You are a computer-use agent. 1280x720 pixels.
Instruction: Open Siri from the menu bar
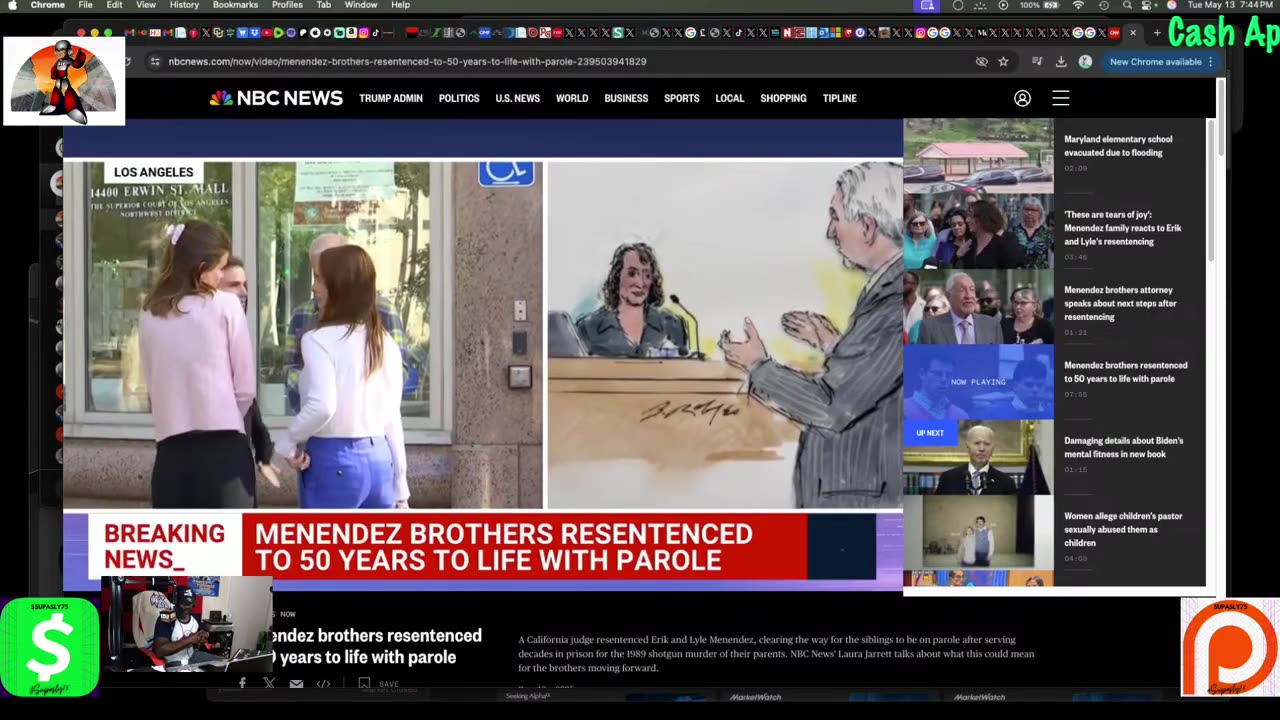tap(1172, 5)
